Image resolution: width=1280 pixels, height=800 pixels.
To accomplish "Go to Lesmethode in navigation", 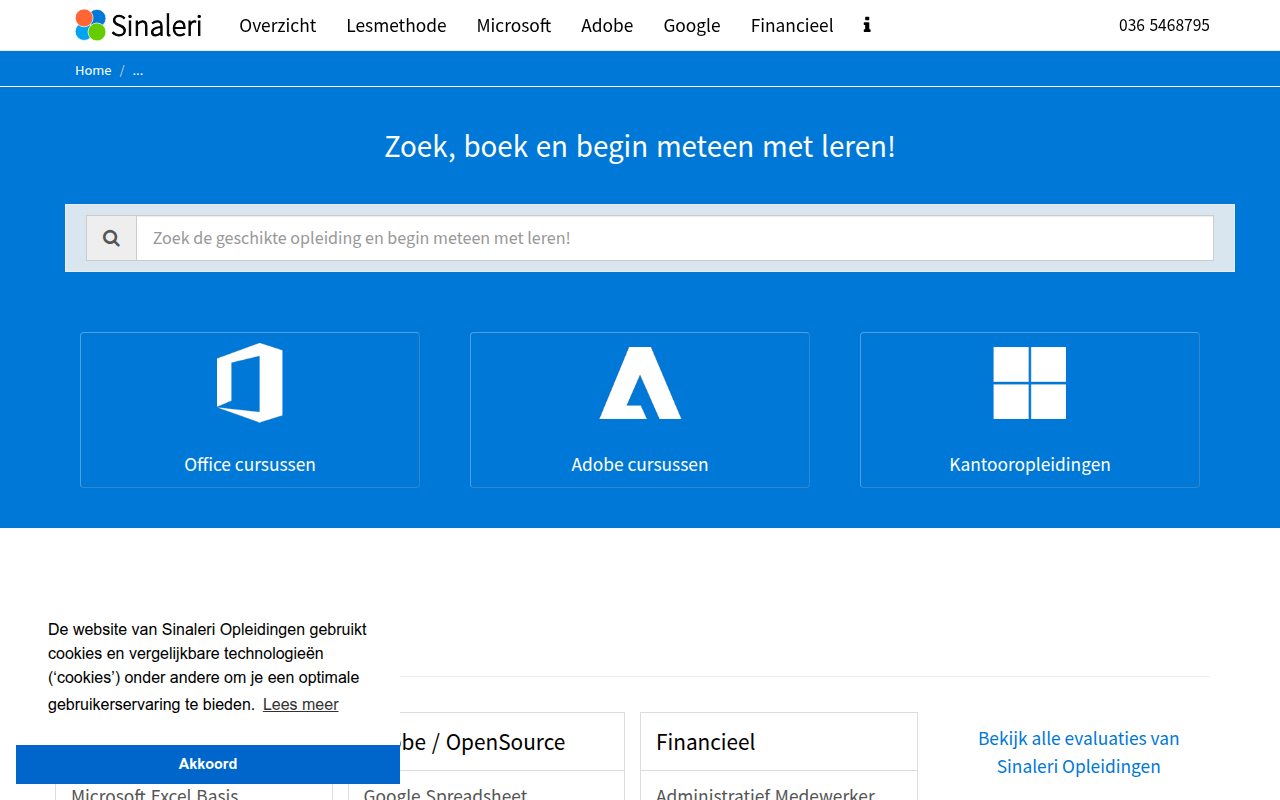I will click(x=396, y=25).
